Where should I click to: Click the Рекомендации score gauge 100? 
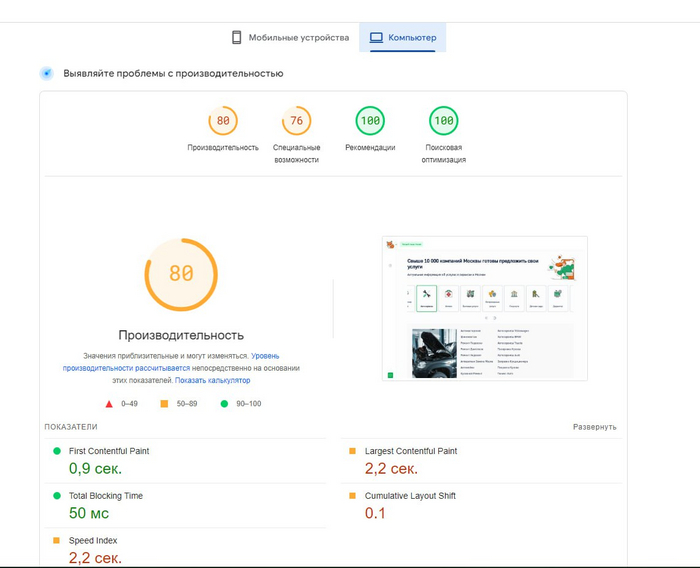370,122
